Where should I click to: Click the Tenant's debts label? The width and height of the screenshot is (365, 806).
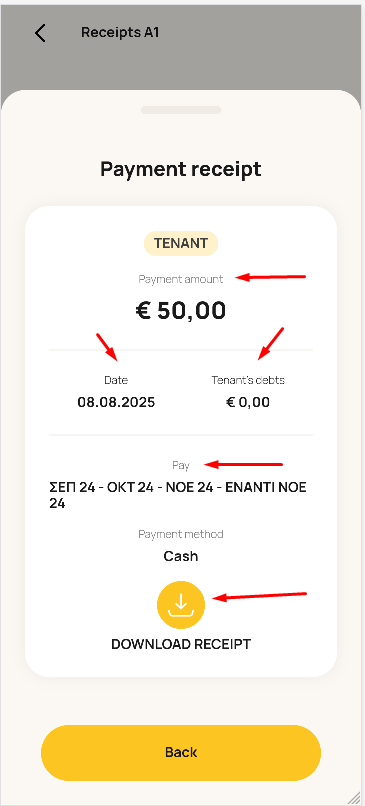tap(248, 380)
